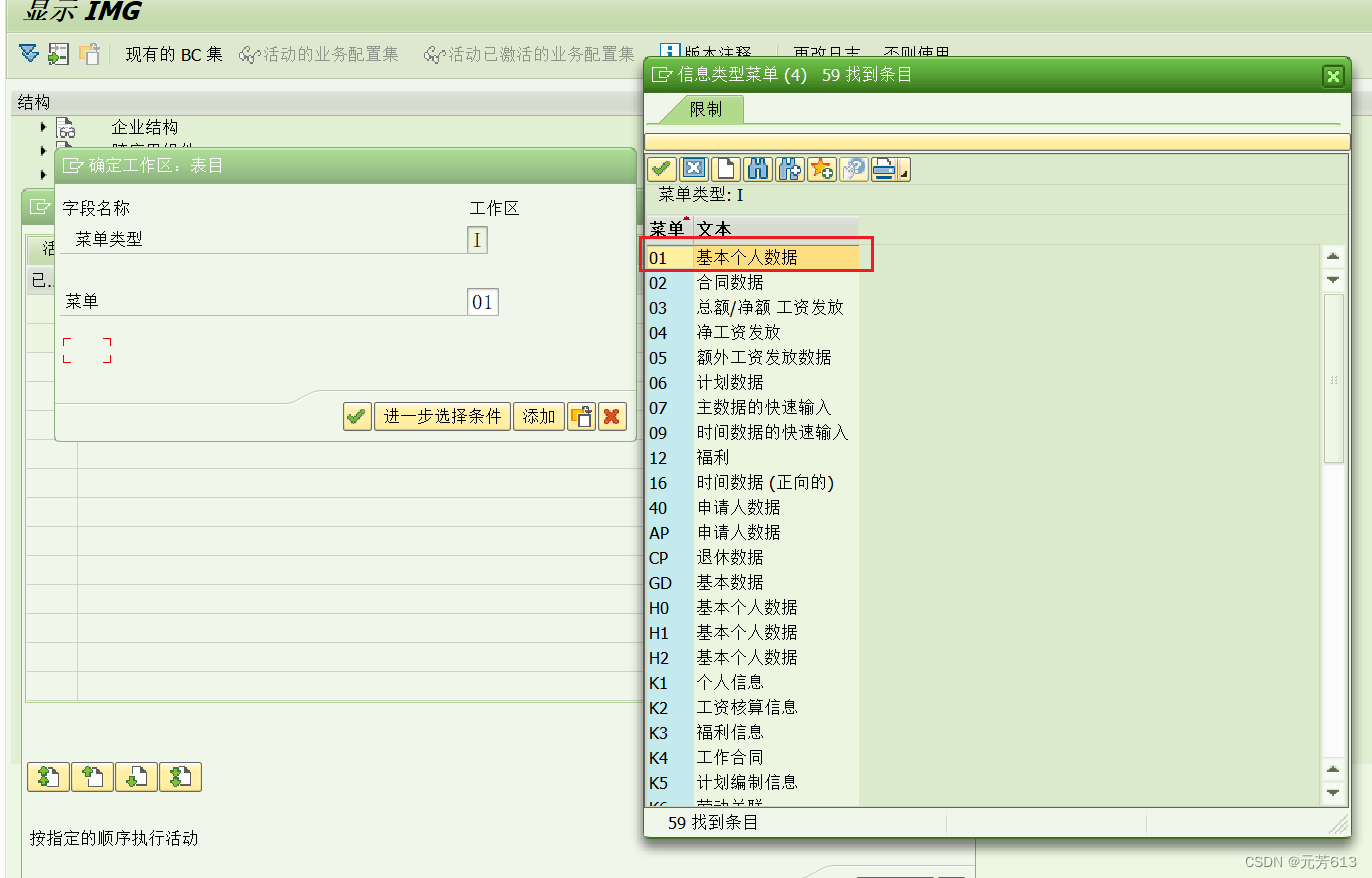Image resolution: width=1372 pixels, height=878 pixels.
Task: Select row K3 福利信息
Action: click(752, 733)
